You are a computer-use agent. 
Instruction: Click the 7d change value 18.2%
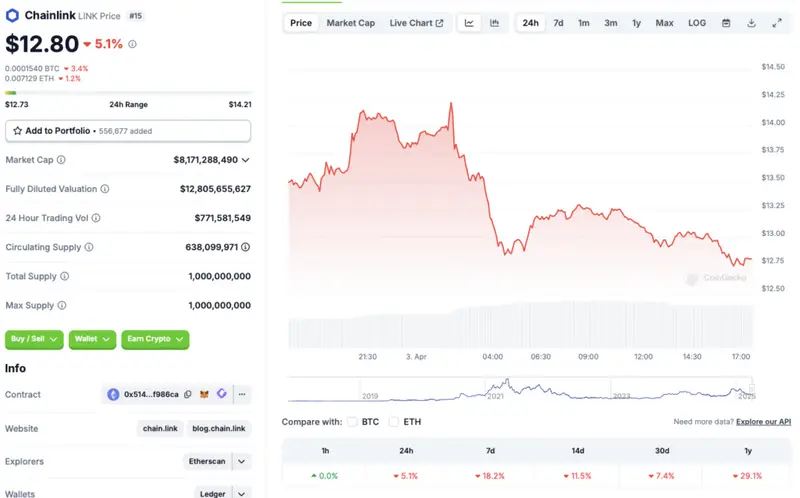(x=490, y=476)
